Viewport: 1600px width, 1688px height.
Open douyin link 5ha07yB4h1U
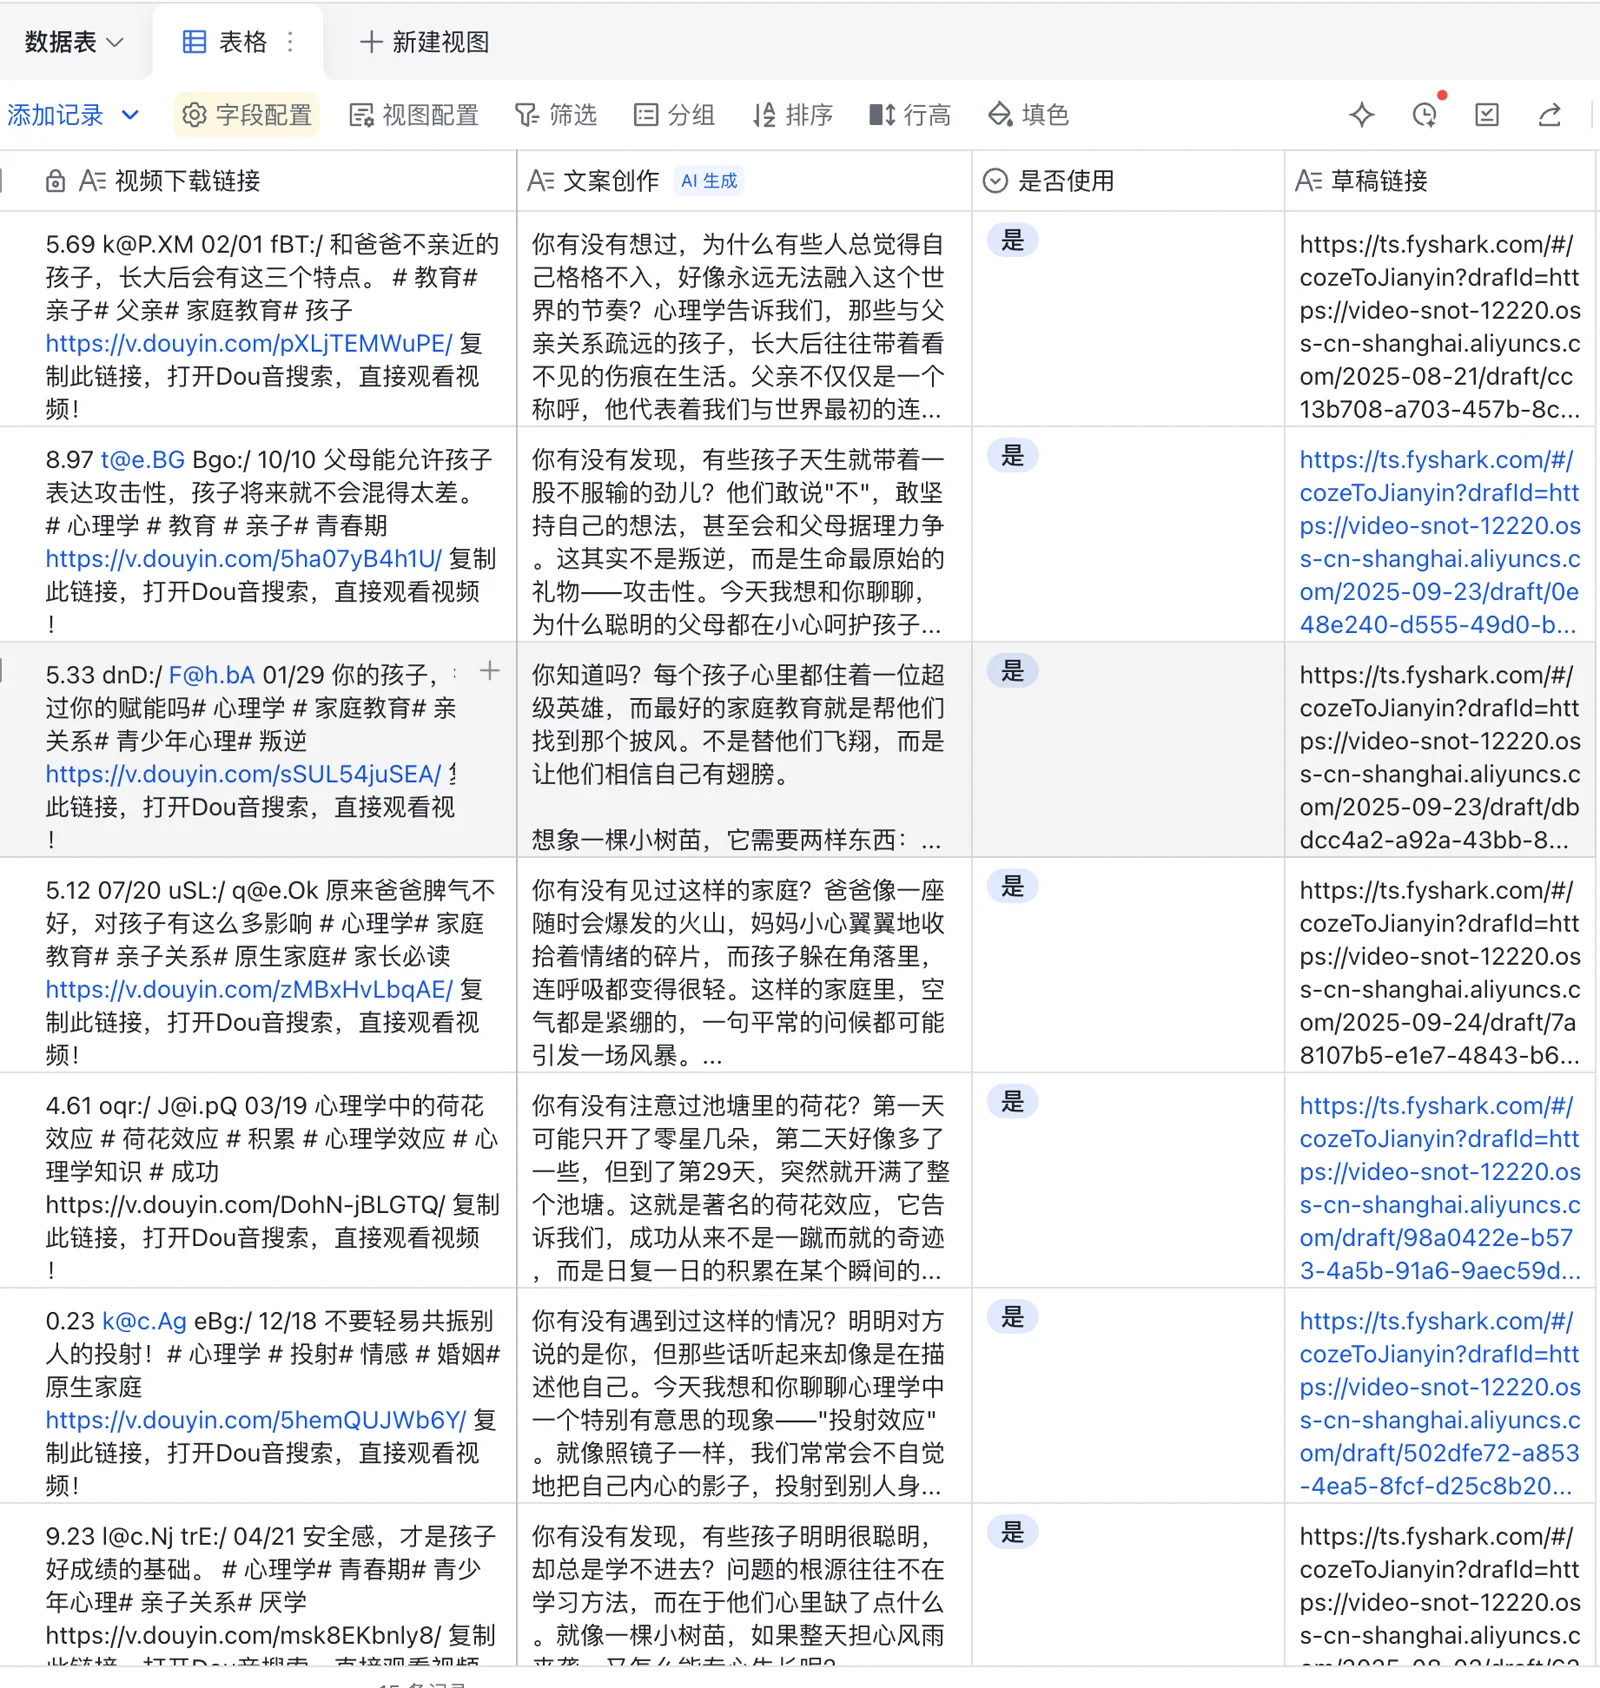243,558
